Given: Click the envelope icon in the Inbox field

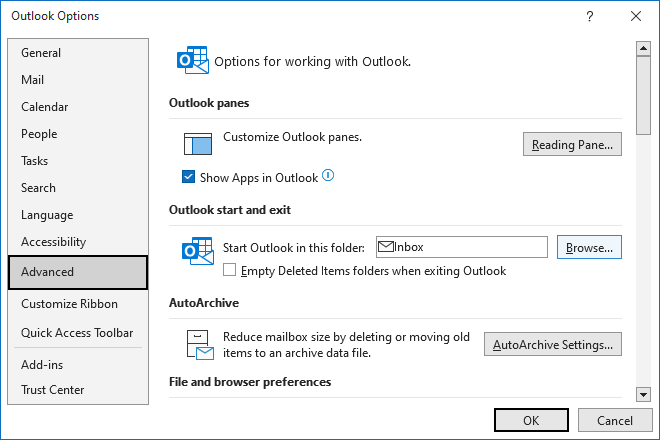Looking at the screenshot, I should pyautogui.click(x=386, y=247).
